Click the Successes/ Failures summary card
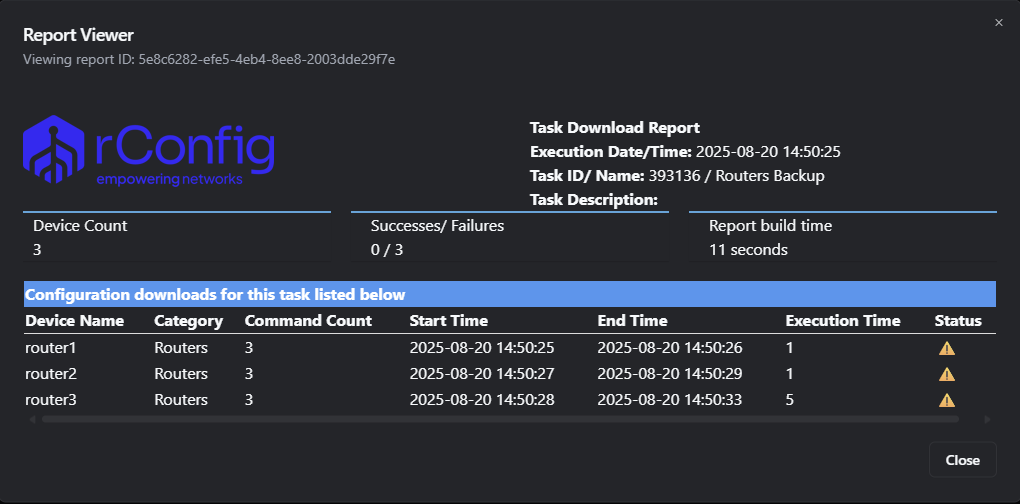Screen dimensions: 1020x504 509,238
